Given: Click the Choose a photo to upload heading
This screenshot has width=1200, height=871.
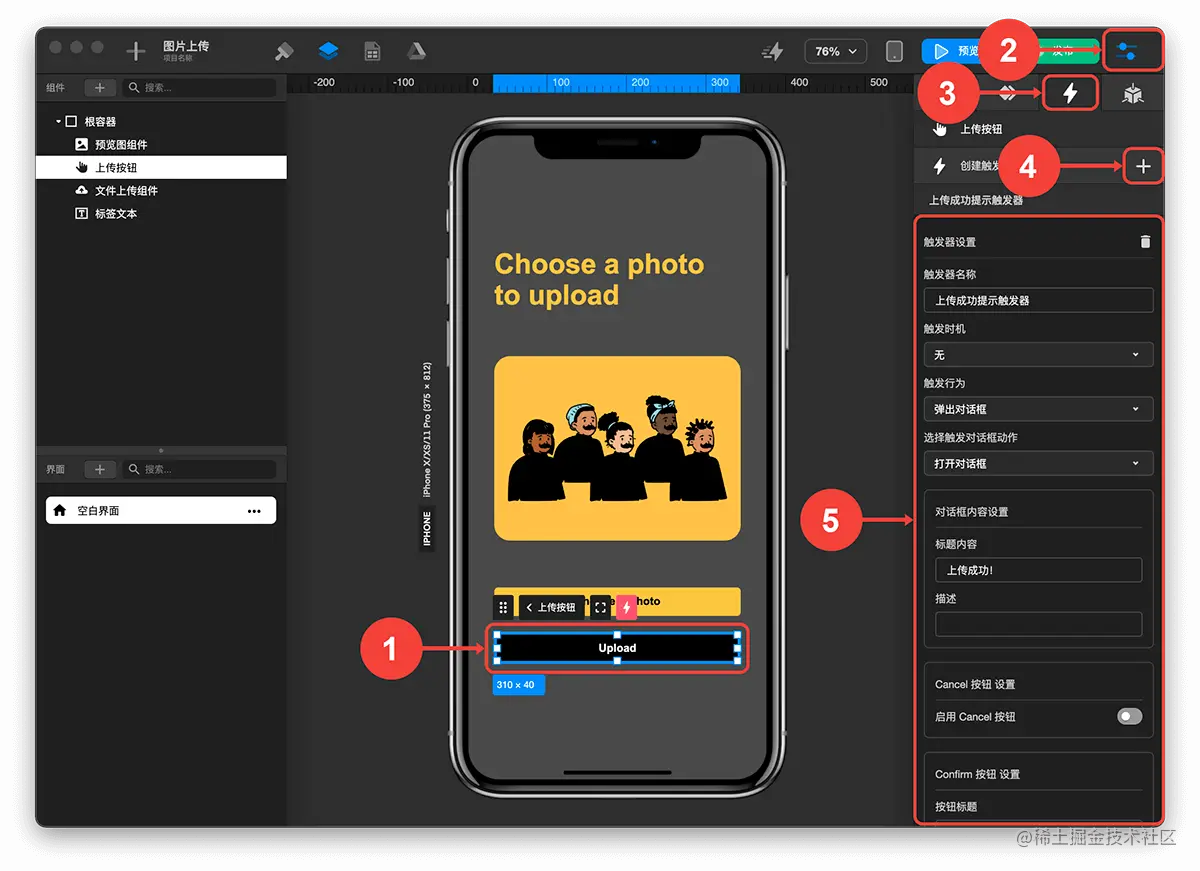Looking at the screenshot, I should tap(599, 279).
